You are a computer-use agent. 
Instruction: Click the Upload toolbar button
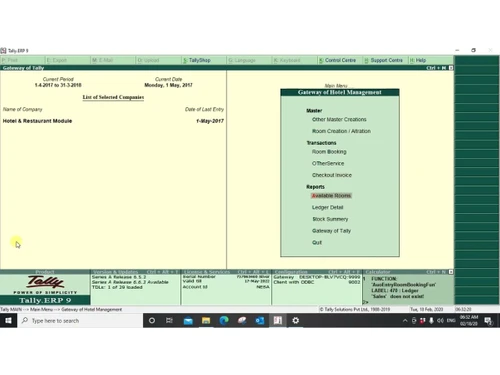pos(158,60)
